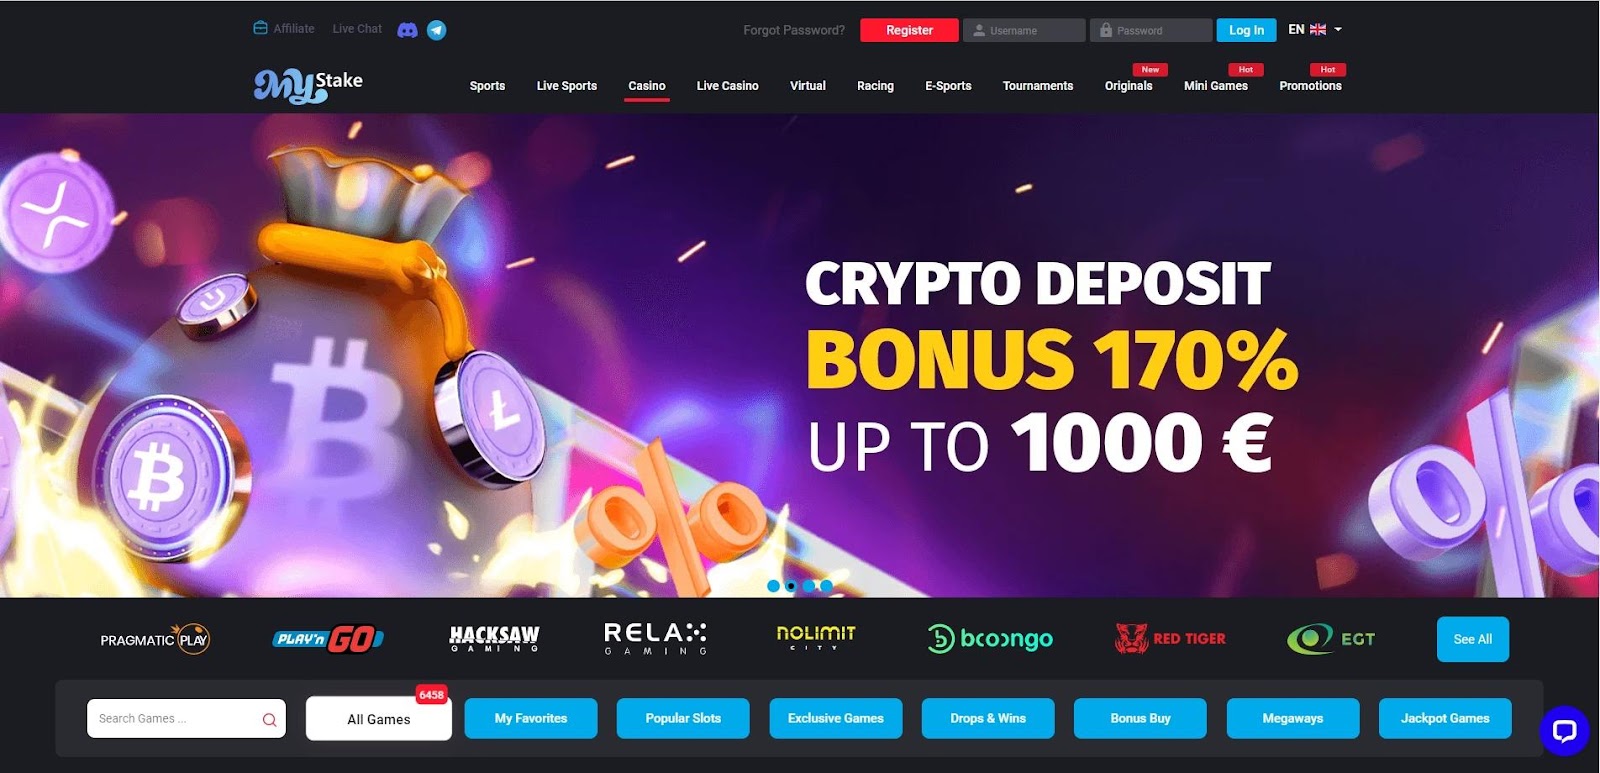
Task: Click the Forgot Password link
Action: click(794, 30)
